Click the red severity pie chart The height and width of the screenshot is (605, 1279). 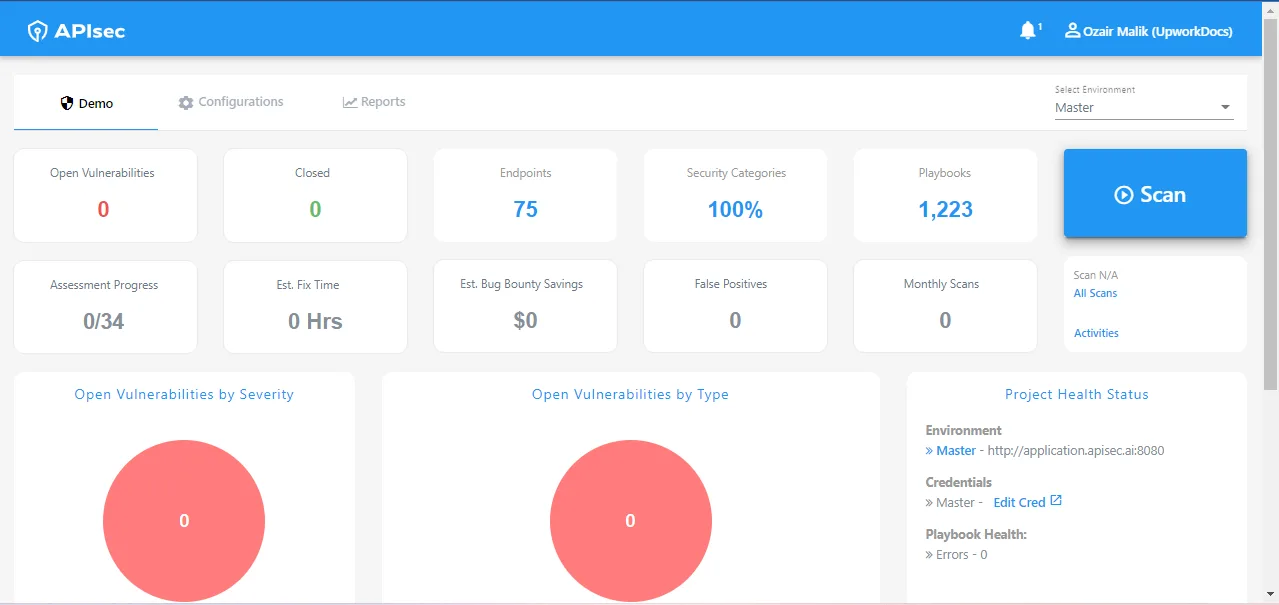[x=184, y=520]
